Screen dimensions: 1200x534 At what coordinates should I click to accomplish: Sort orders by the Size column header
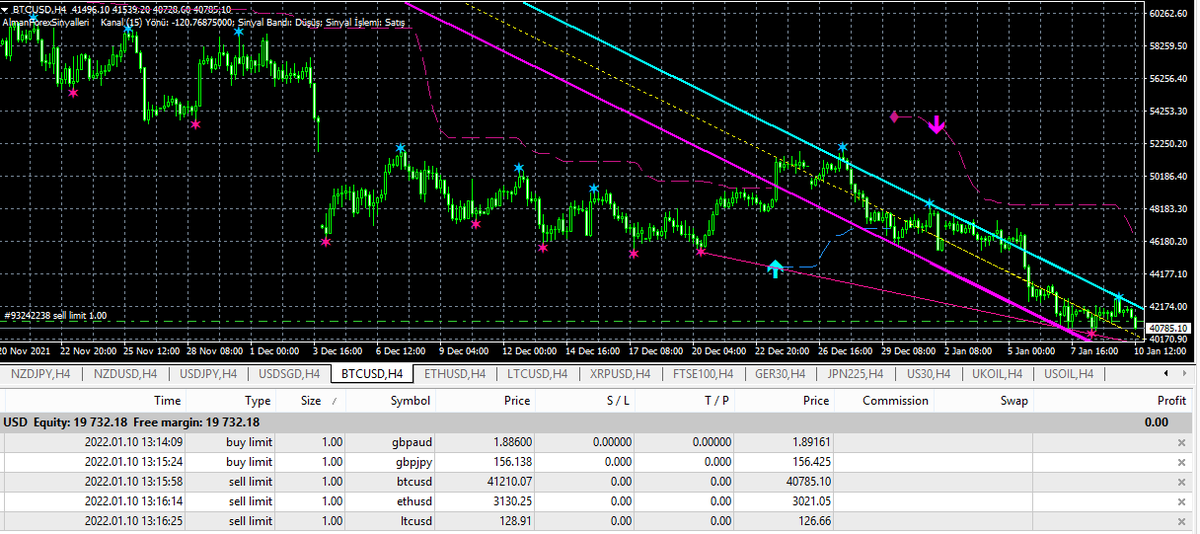point(312,401)
